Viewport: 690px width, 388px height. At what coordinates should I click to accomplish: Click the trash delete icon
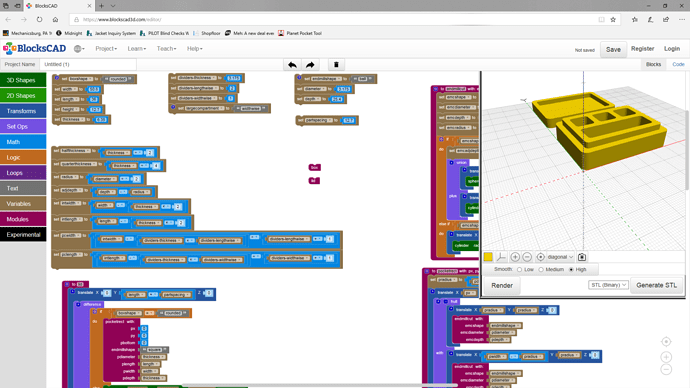pos(336,65)
